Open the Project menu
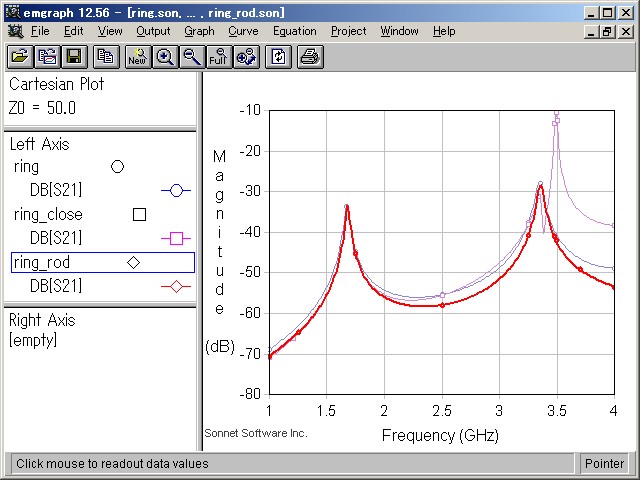Screen dimensions: 640x480 [349, 31]
